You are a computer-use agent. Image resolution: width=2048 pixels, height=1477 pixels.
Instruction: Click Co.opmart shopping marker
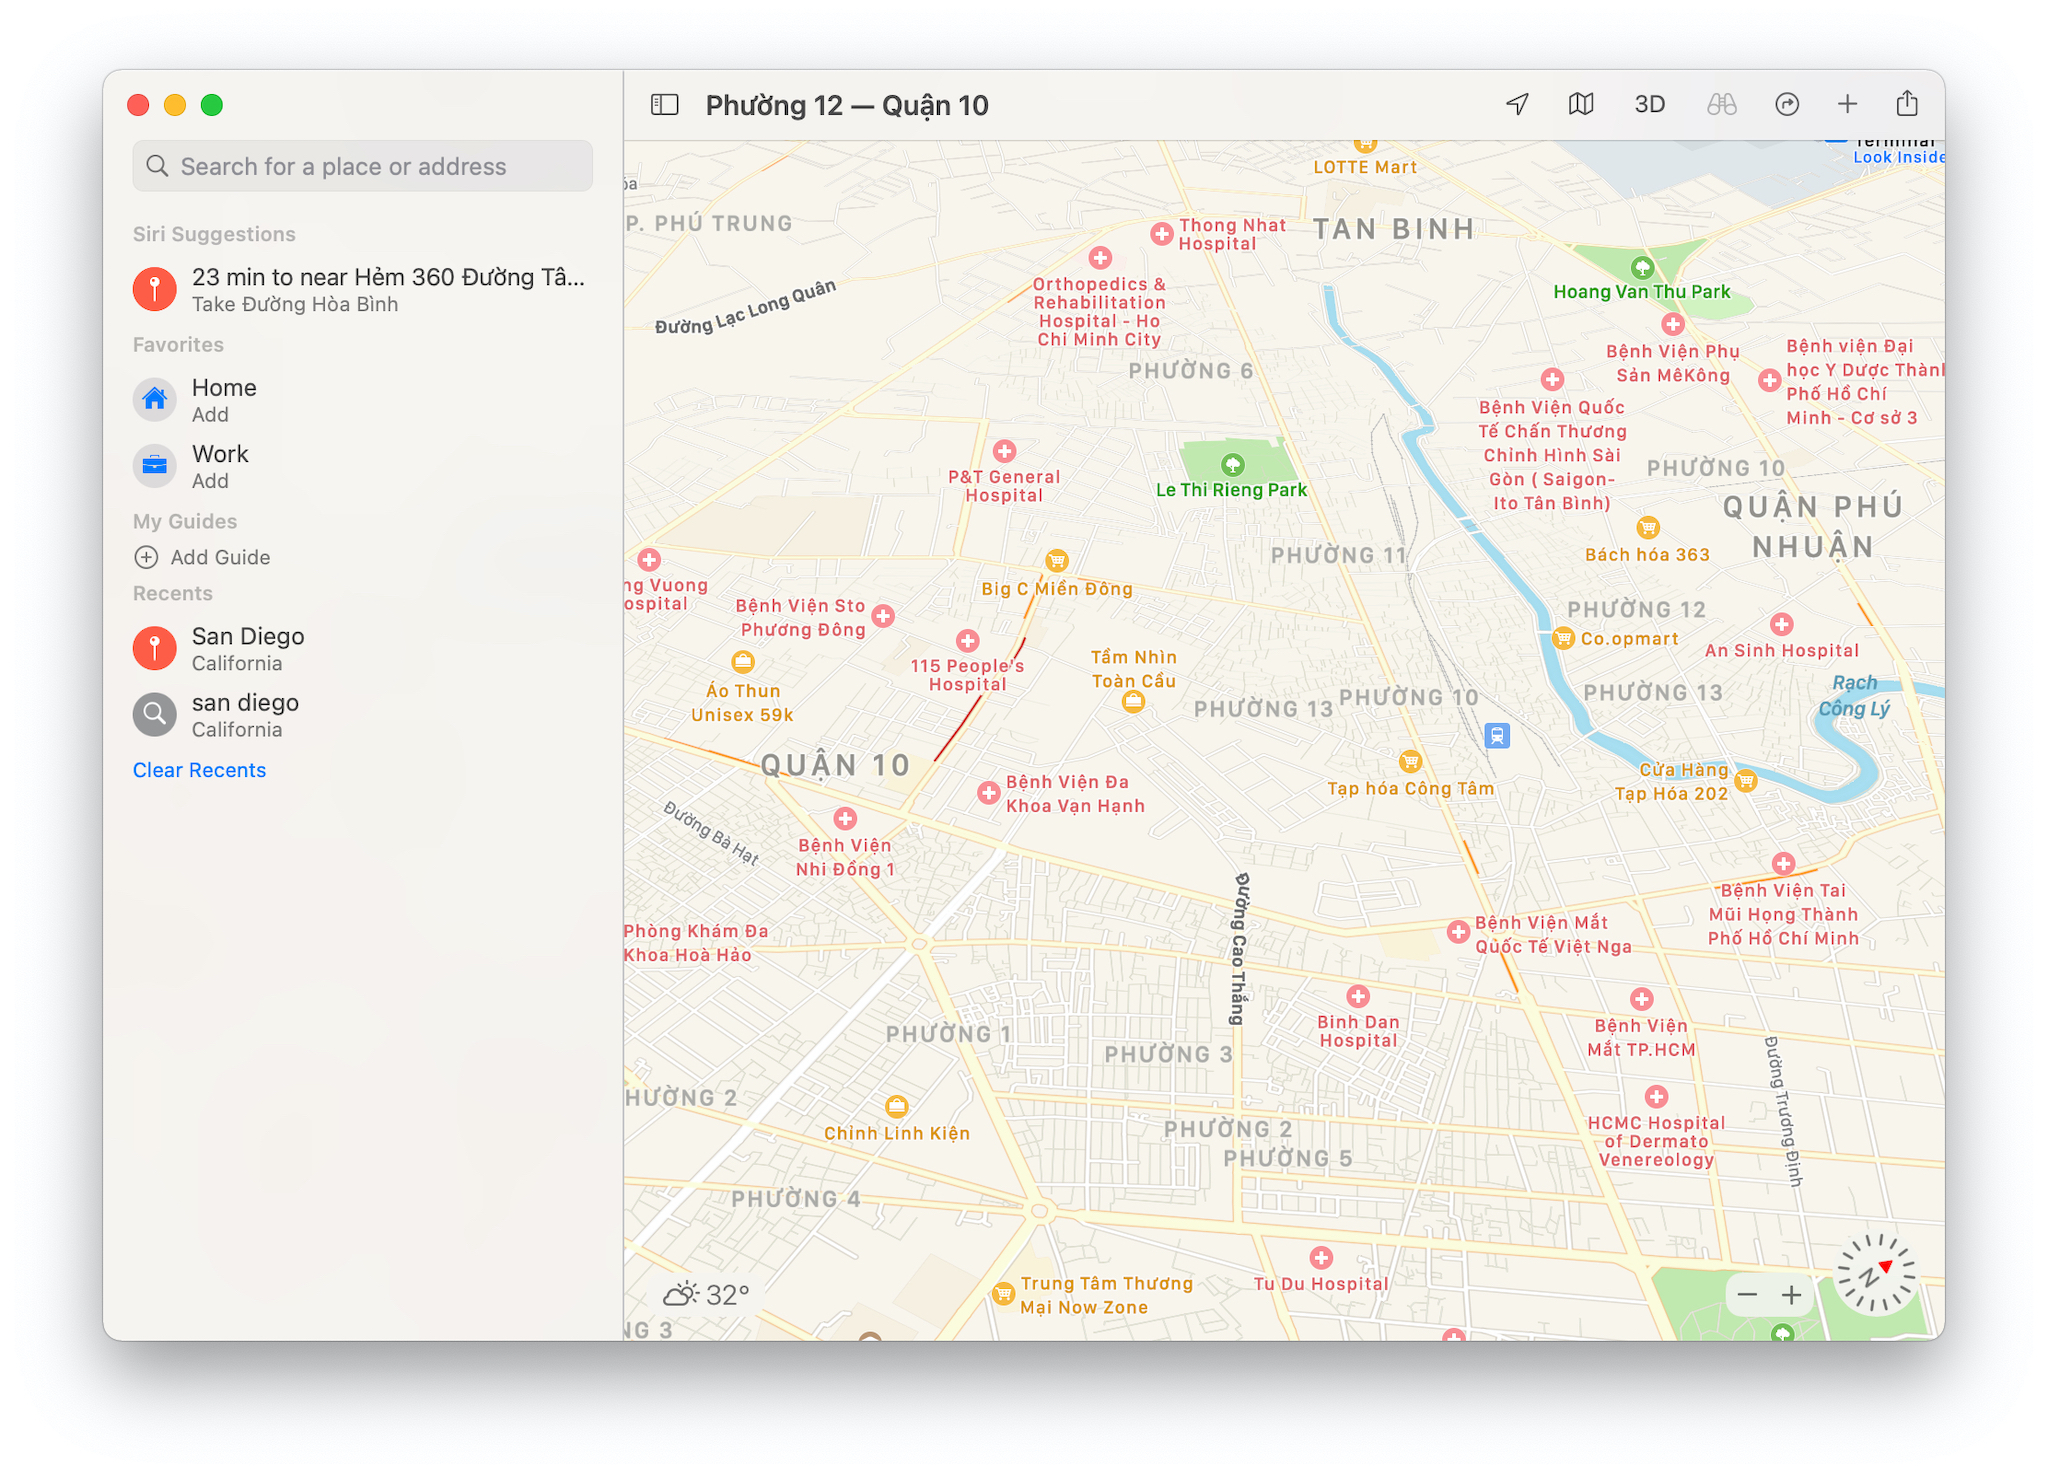tap(1563, 639)
